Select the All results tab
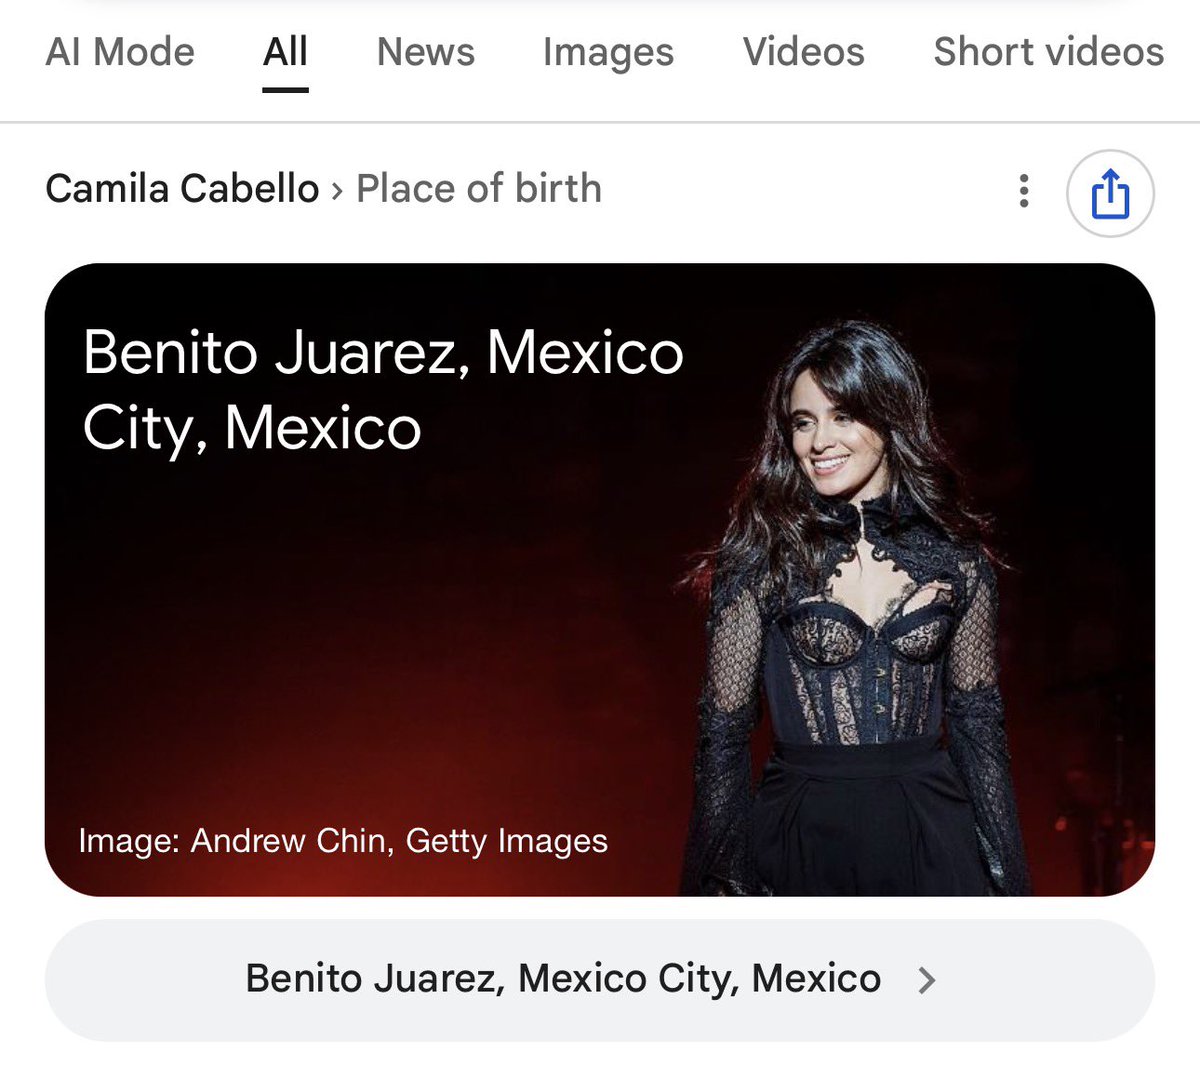The width and height of the screenshot is (1200, 1079). [285, 52]
